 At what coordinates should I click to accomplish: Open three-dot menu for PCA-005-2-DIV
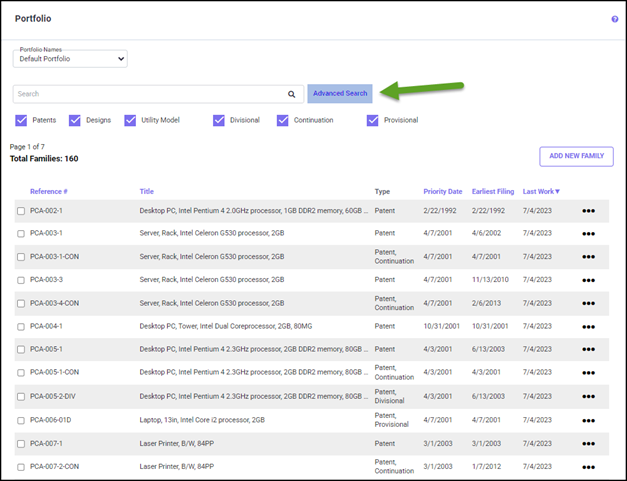click(588, 397)
